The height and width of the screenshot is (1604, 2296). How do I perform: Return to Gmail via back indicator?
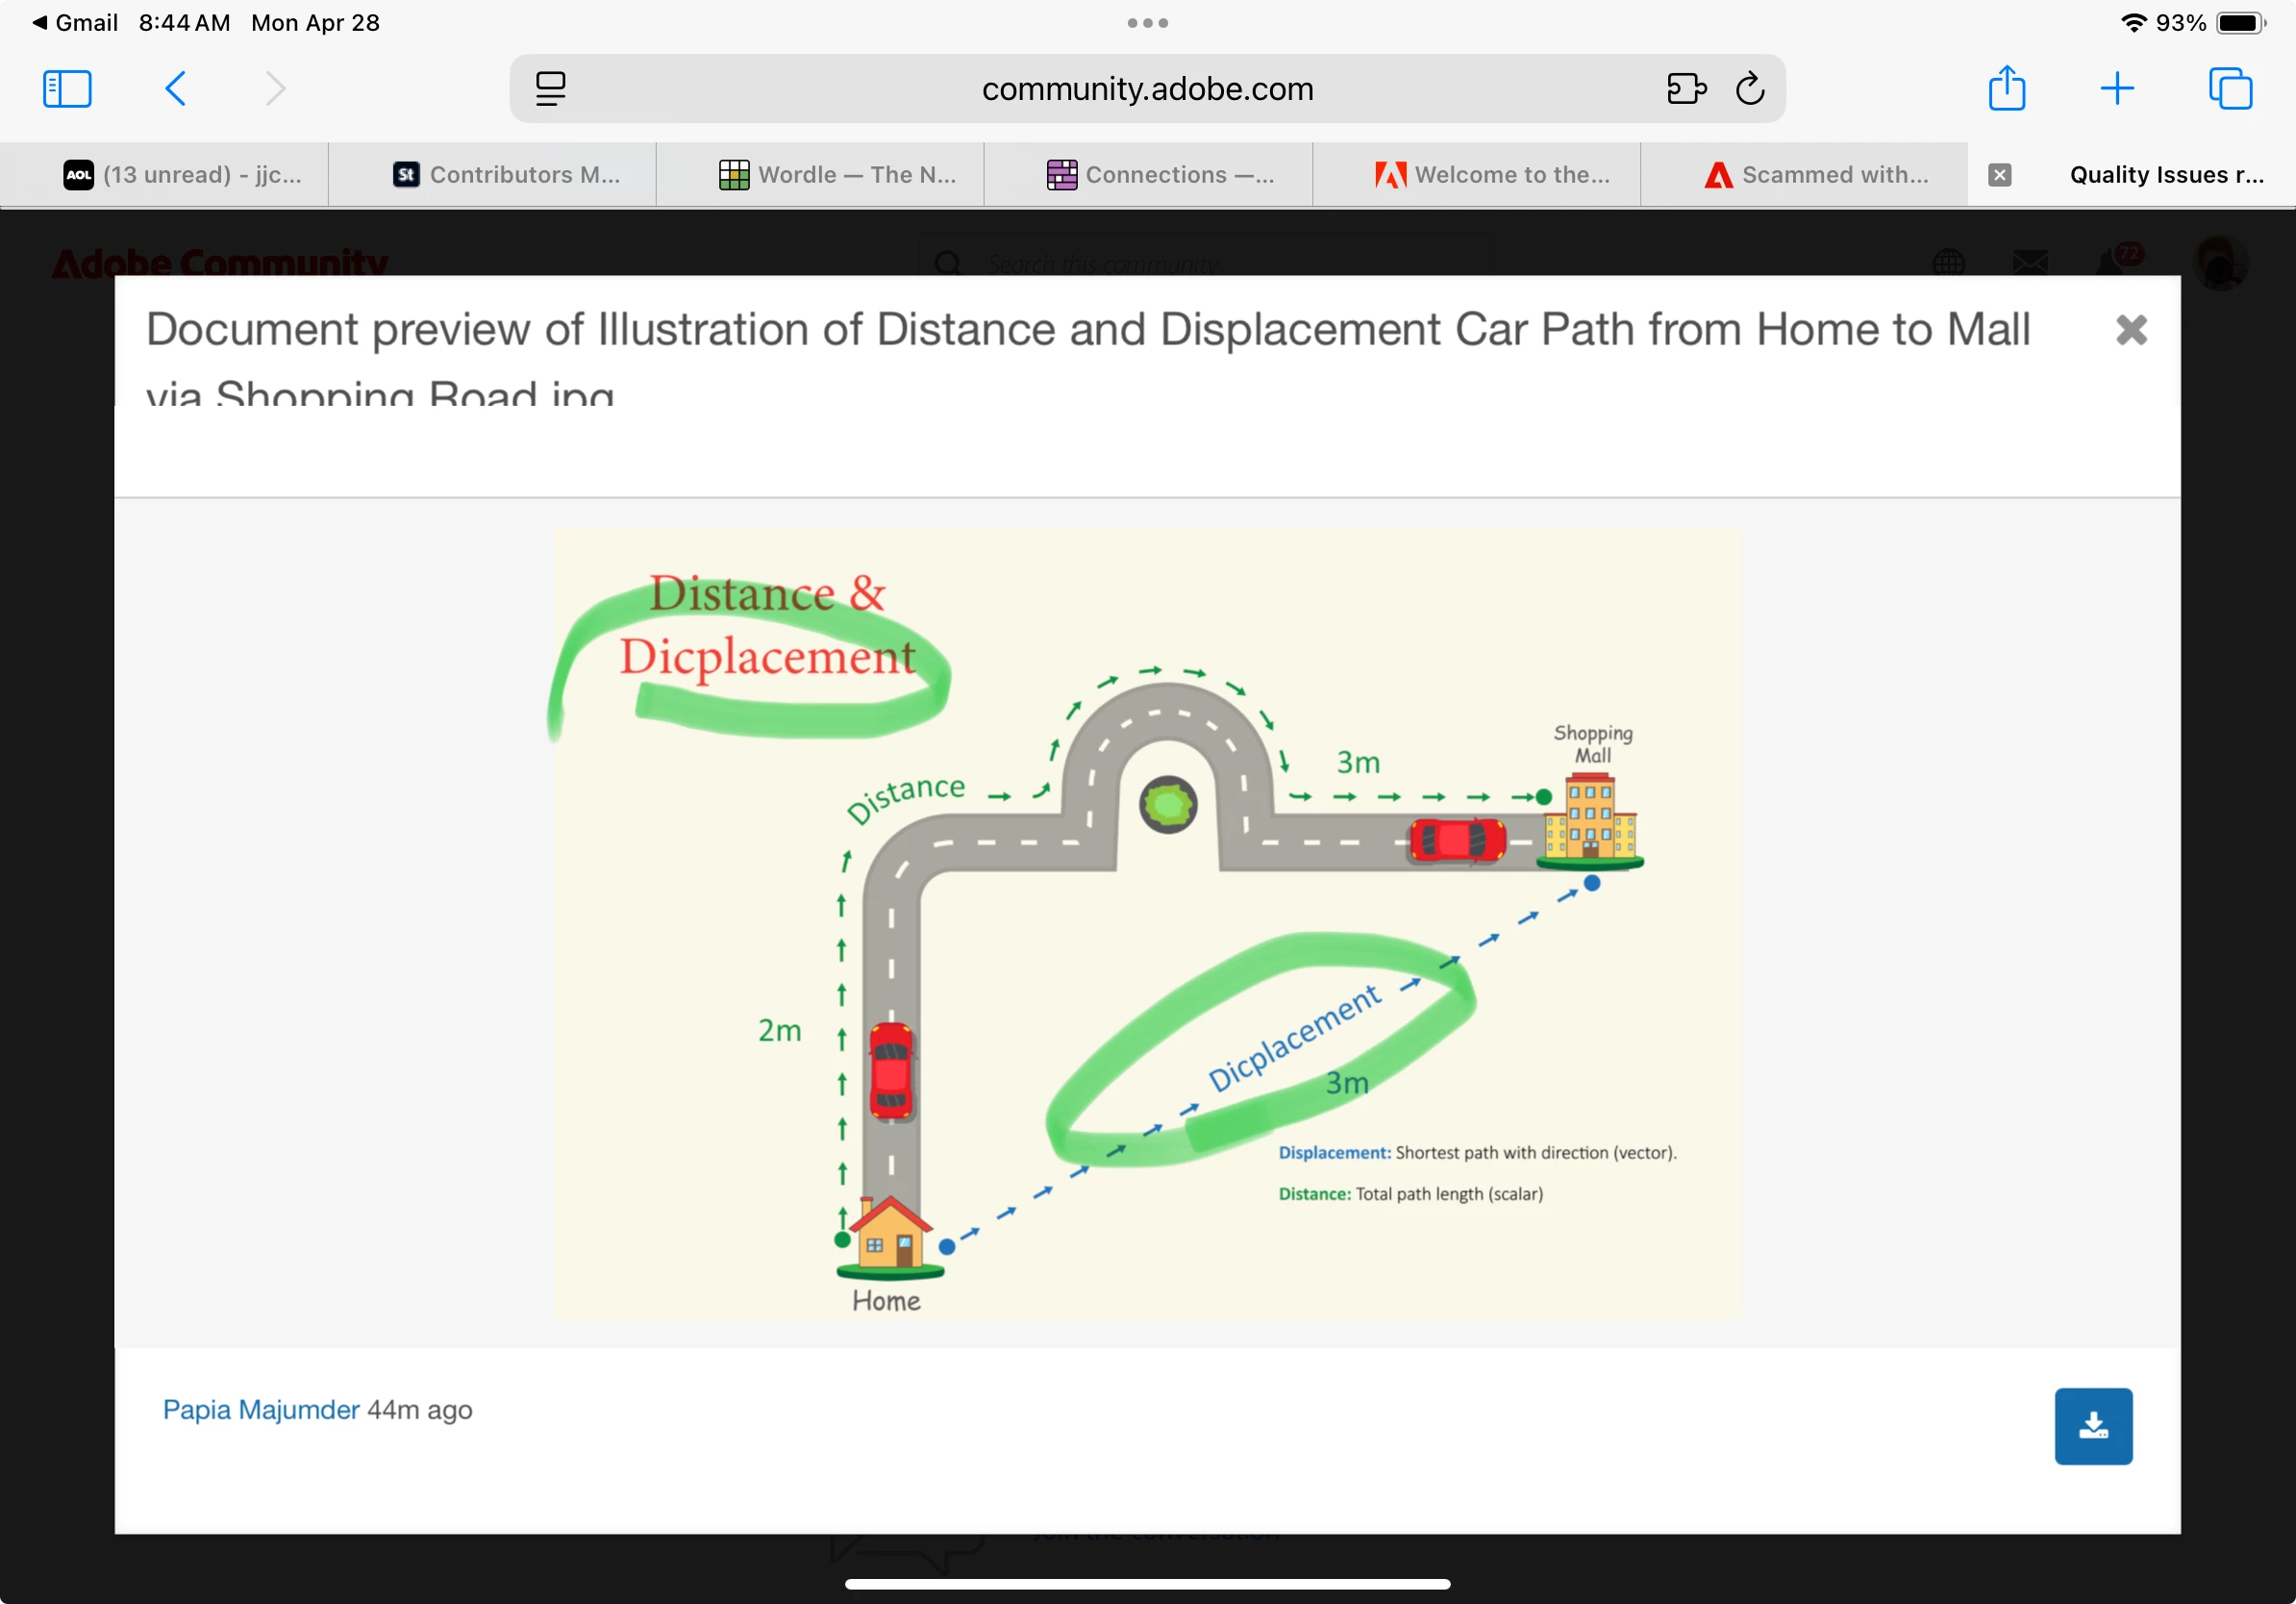coord(74,22)
